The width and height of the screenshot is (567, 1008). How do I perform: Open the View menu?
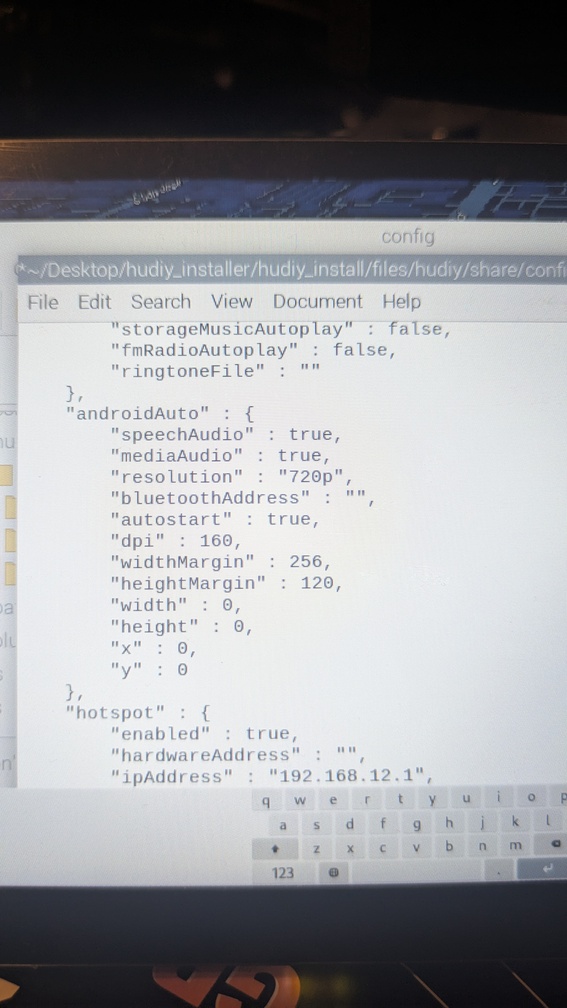(231, 302)
